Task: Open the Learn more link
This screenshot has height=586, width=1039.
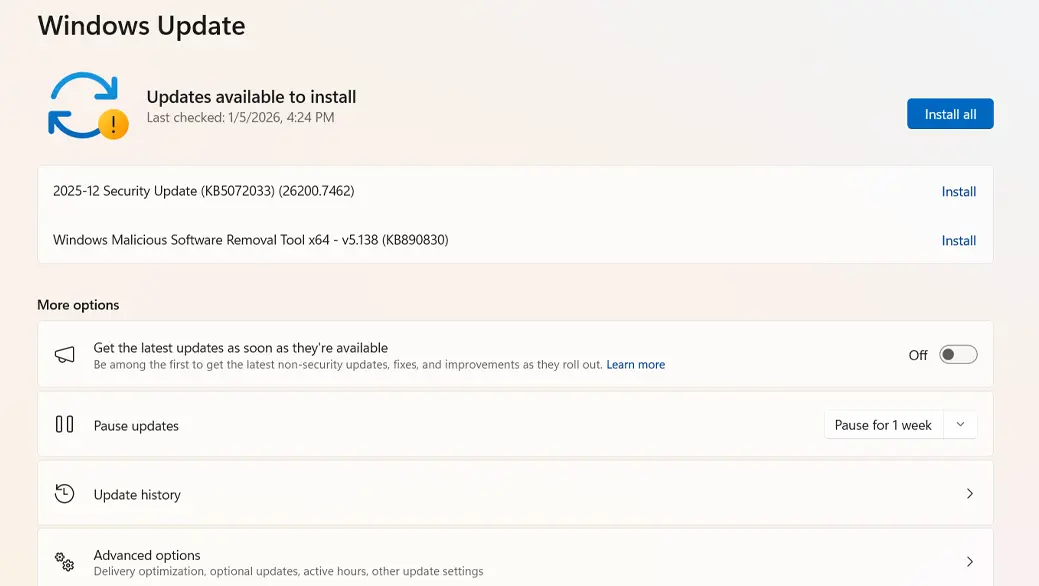Action: 635,365
